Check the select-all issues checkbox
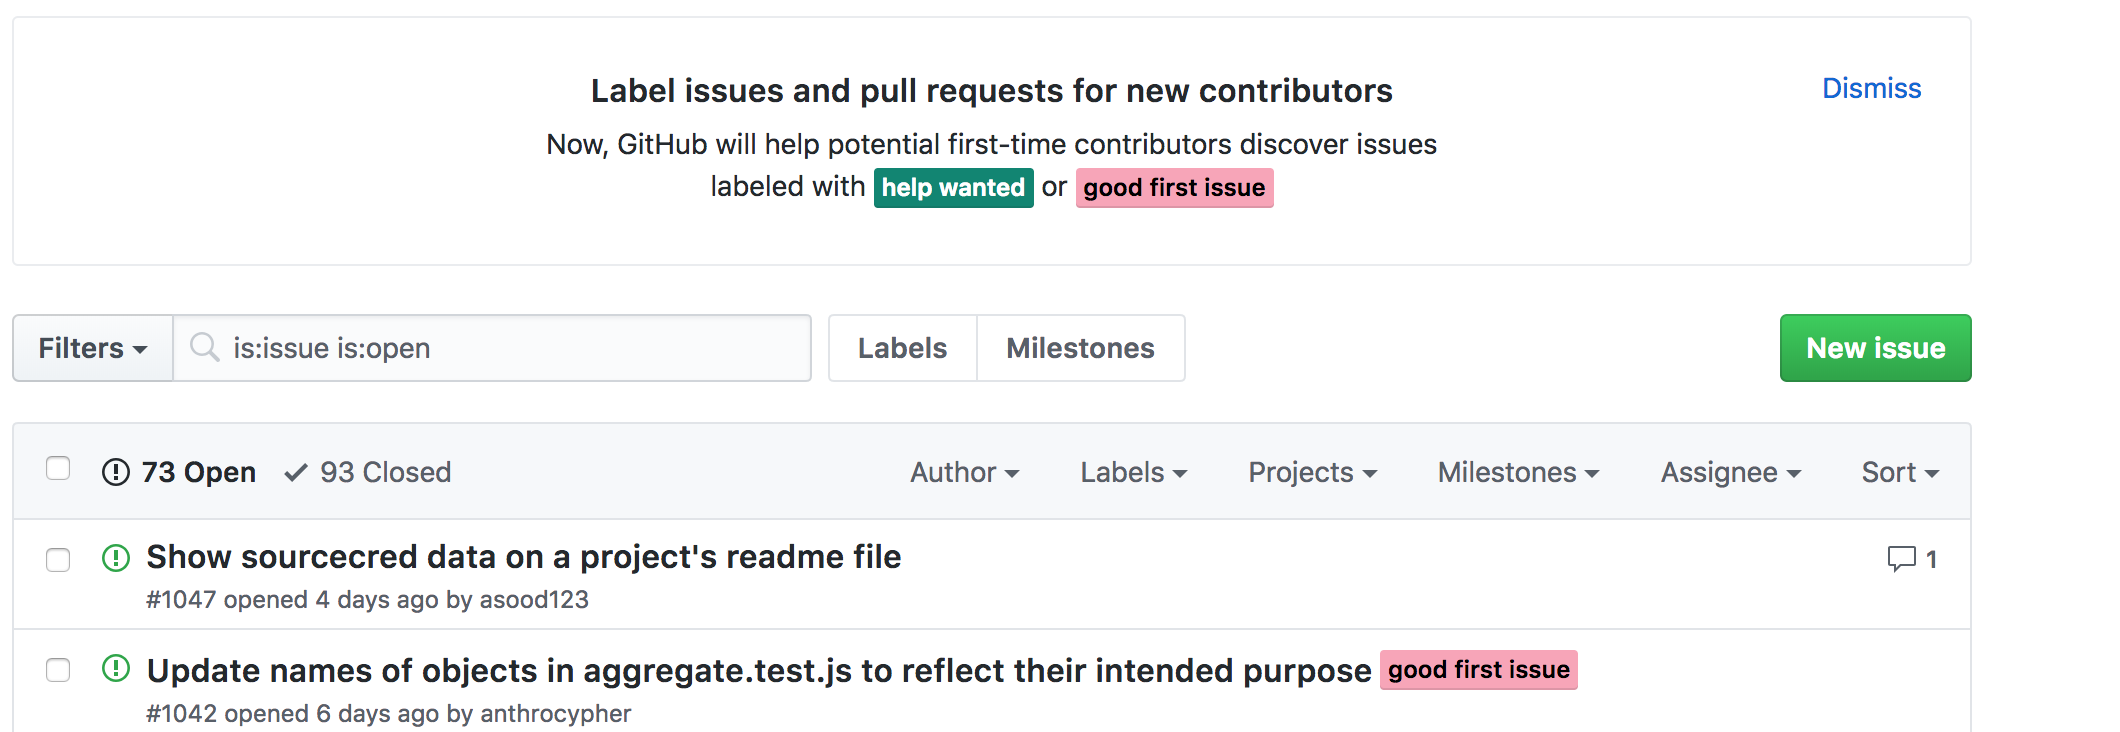 [58, 468]
